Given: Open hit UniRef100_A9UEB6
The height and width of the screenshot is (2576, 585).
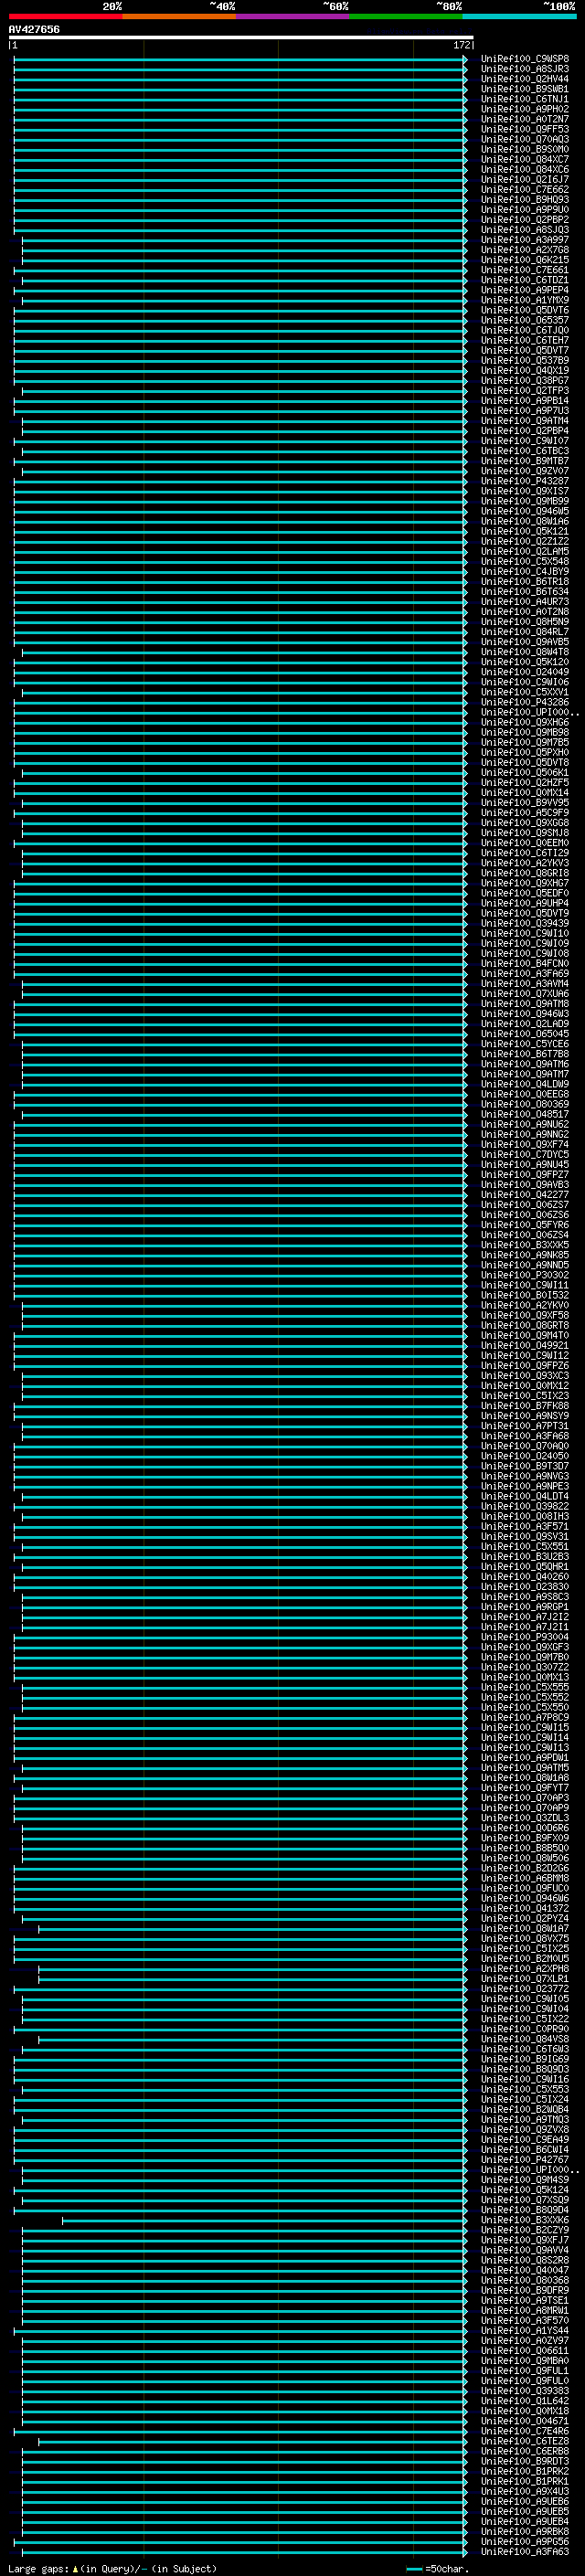Looking at the screenshot, I should pyautogui.click(x=525, y=2501).
